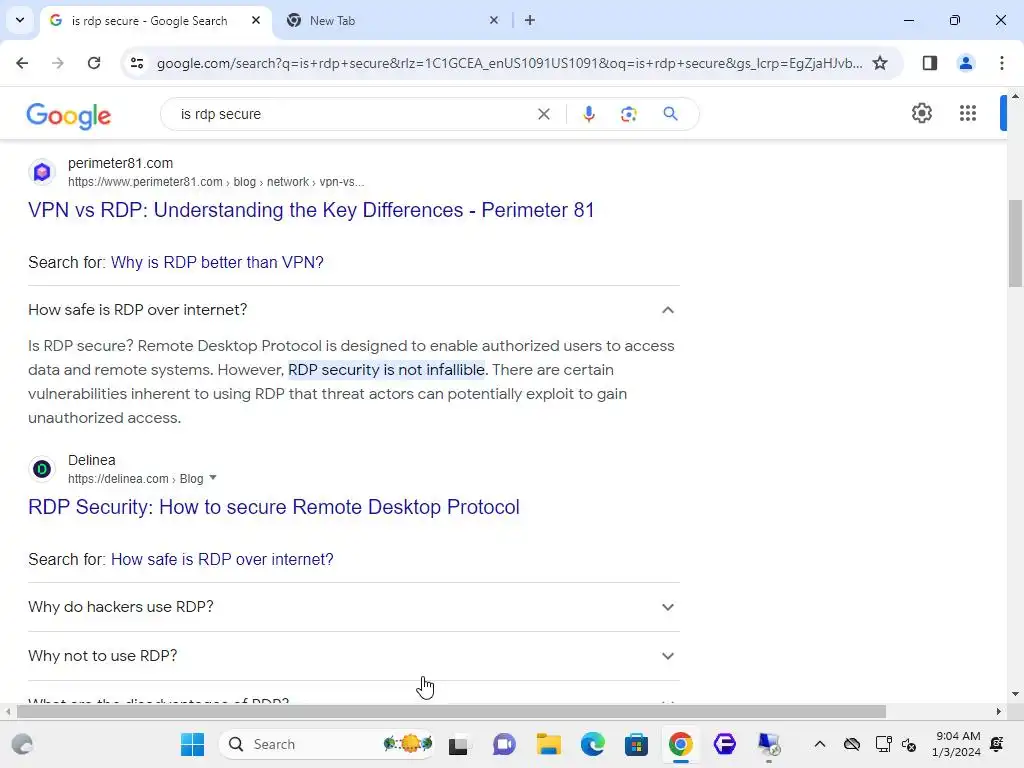This screenshot has height=768, width=1024.
Task: Switch to Chrome on the taskbar
Action: click(680, 744)
